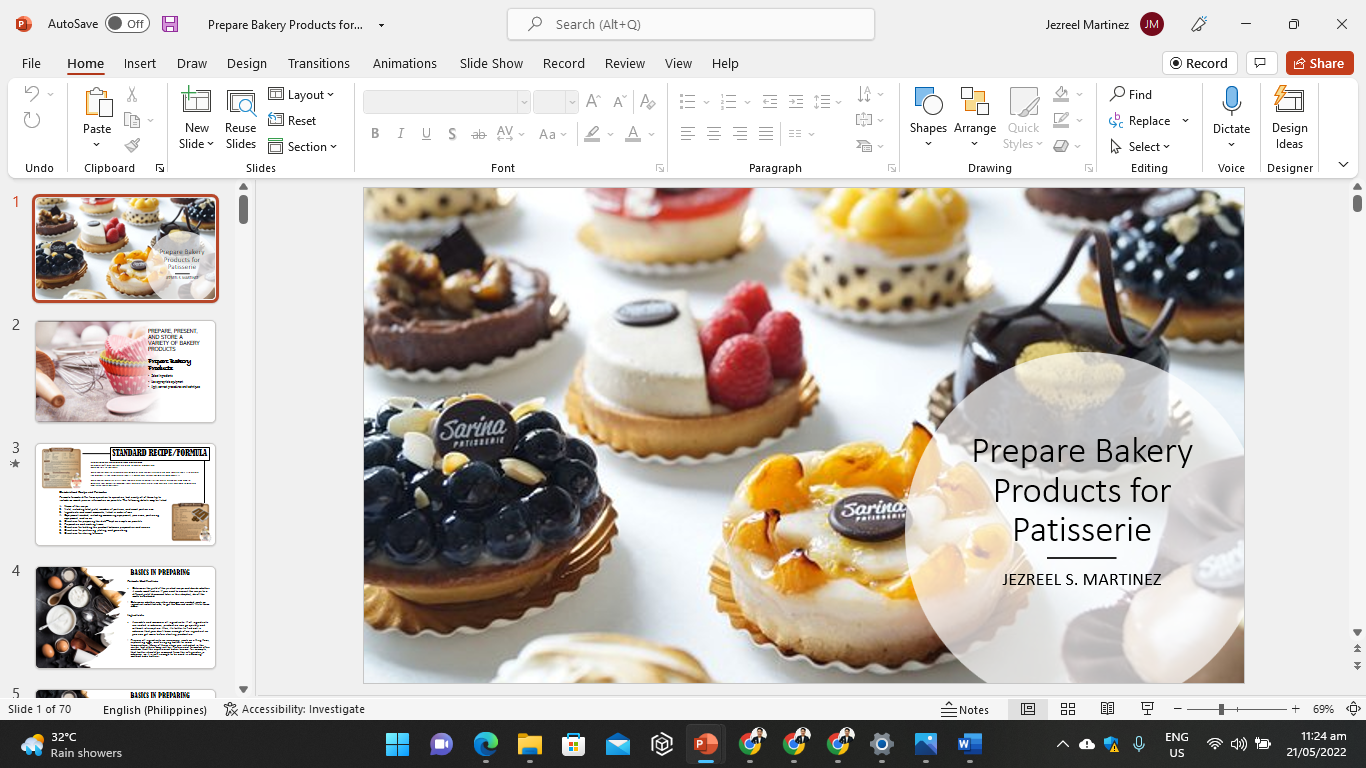The height and width of the screenshot is (768, 1366).
Task: Click the Save icon in the title bar
Action: [x=169, y=24]
